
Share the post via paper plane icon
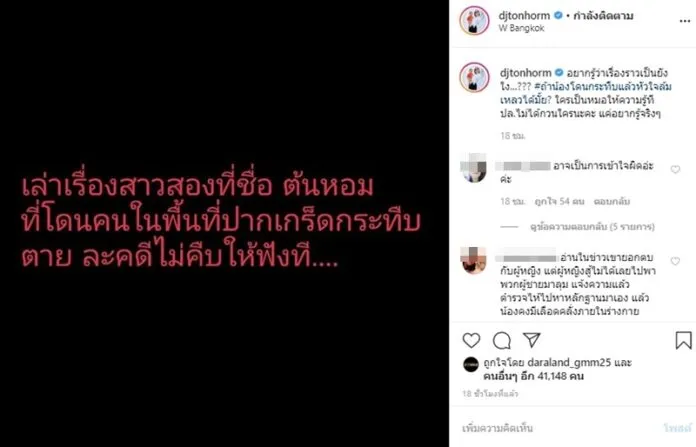(x=531, y=340)
